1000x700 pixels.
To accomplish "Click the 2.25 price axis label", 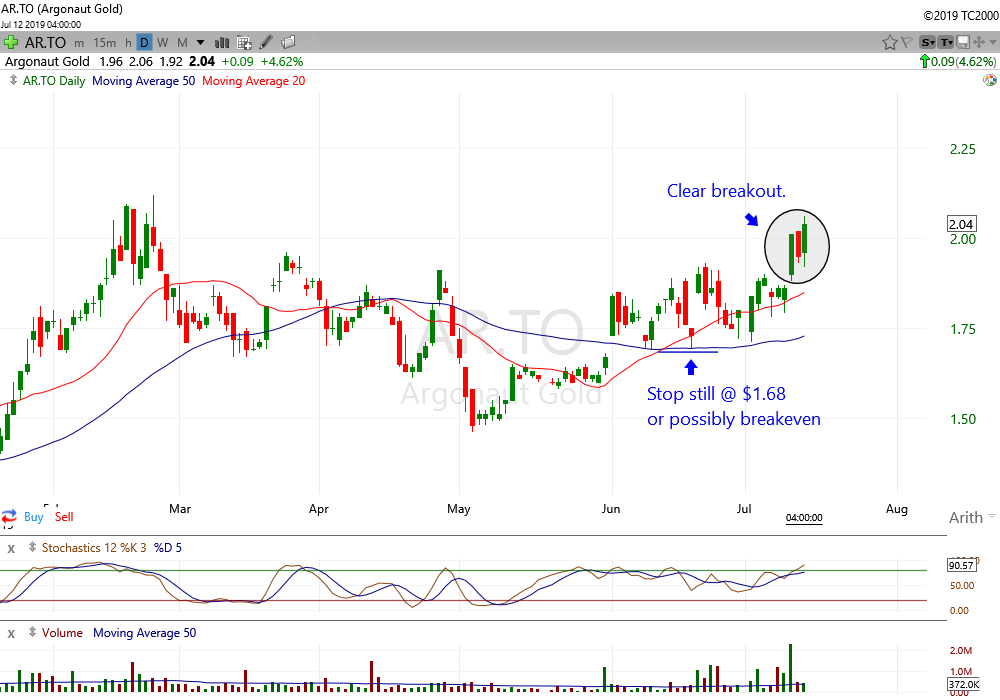I will coord(962,149).
